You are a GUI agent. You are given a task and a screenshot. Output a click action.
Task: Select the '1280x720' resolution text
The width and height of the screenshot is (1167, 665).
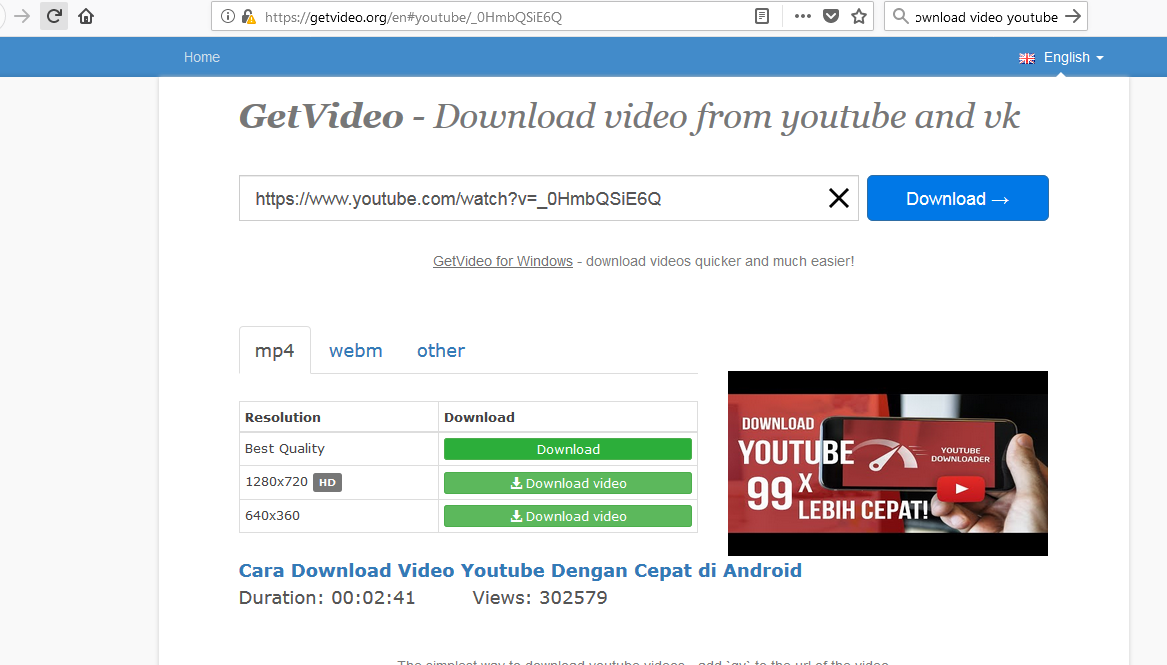(276, 482)
